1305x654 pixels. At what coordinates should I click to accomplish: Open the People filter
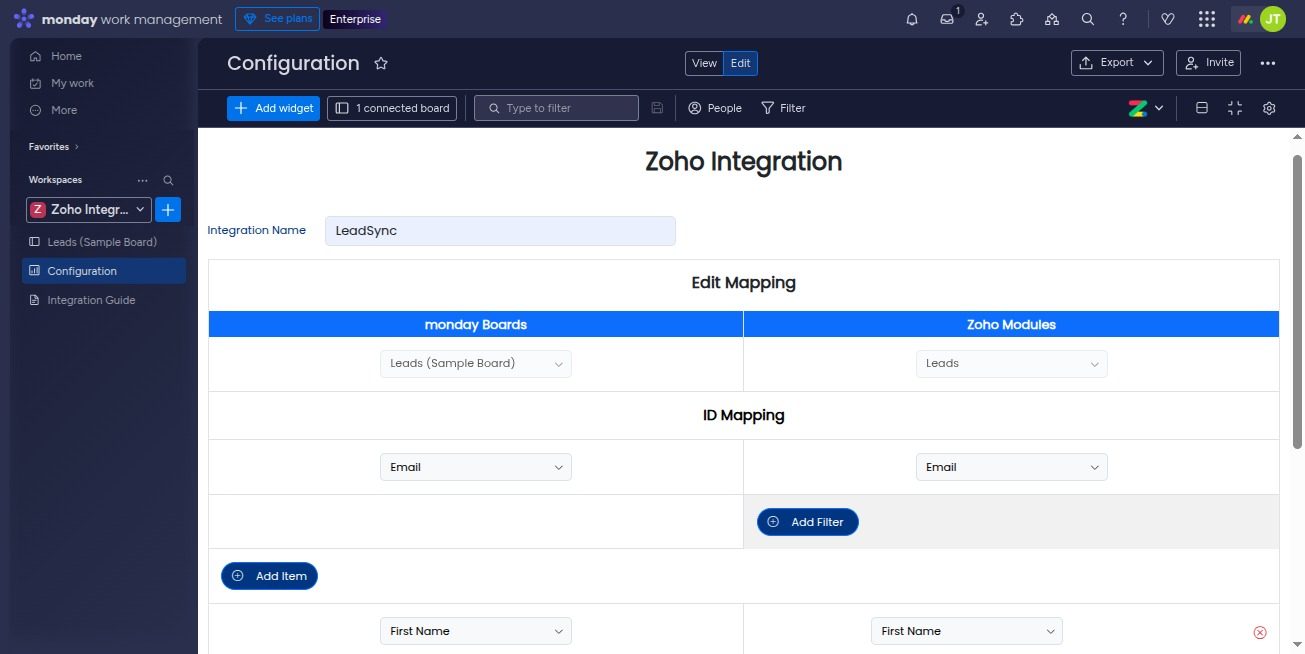pyautogui.click(x=715, y=108)
